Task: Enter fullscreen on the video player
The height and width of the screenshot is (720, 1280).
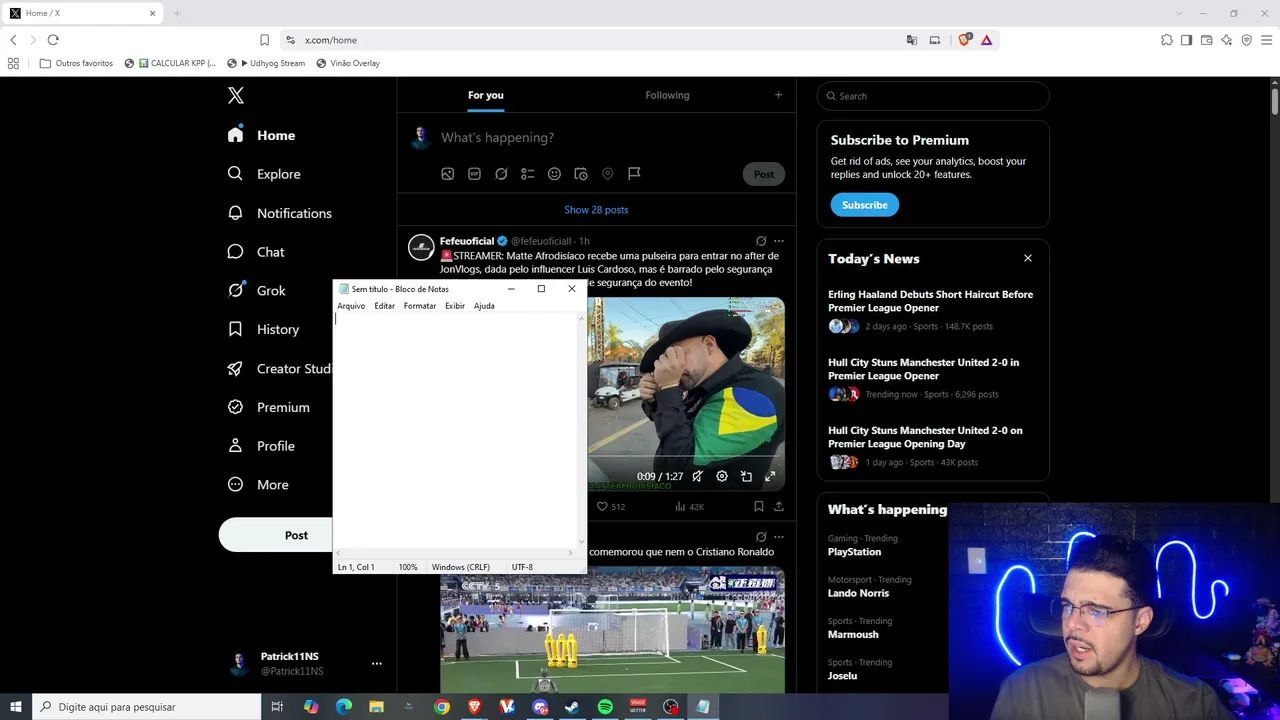Action: pyautogui.click(x=770, y=477)
